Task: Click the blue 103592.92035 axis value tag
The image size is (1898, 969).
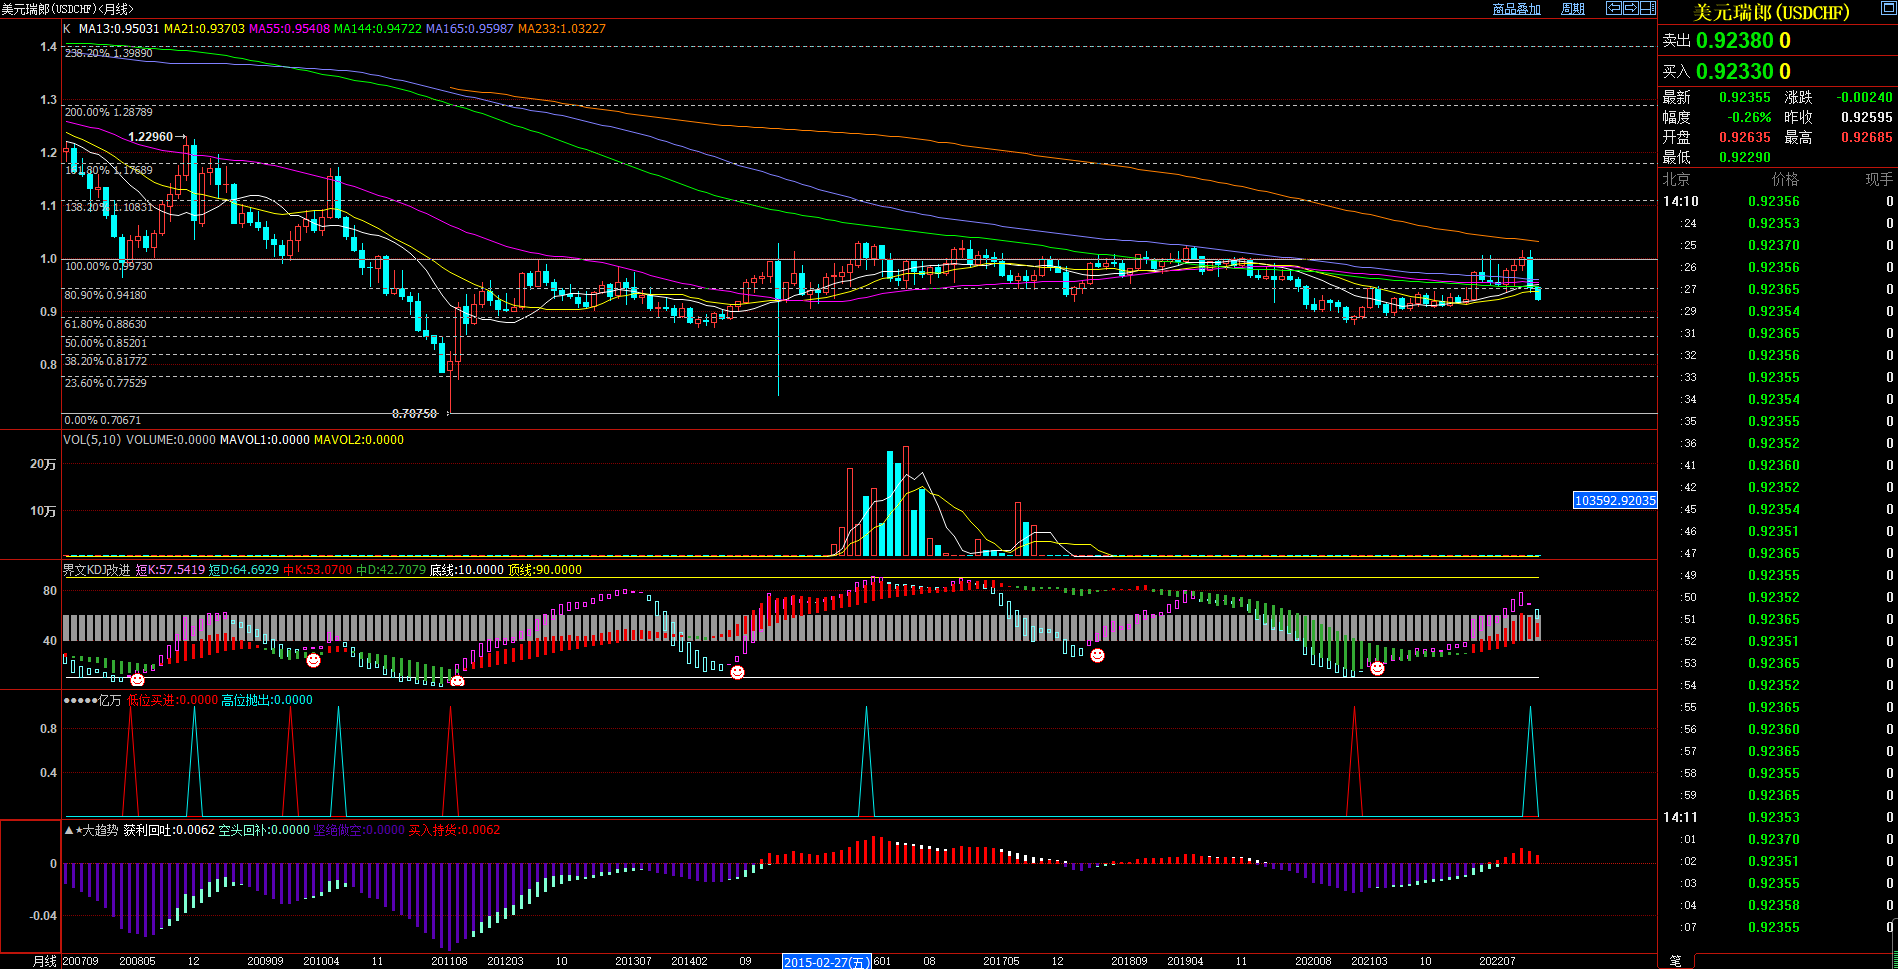Action: coord(1615,500)
